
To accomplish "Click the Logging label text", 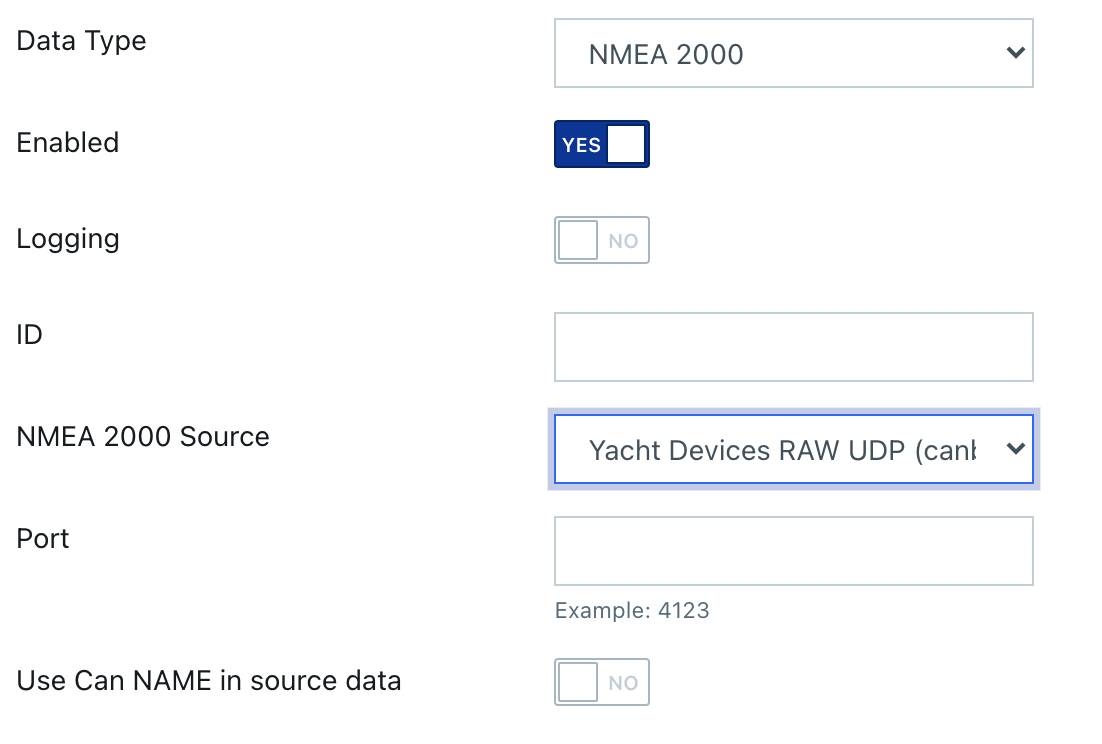I will pyautogui.click(x=67, y=240).
